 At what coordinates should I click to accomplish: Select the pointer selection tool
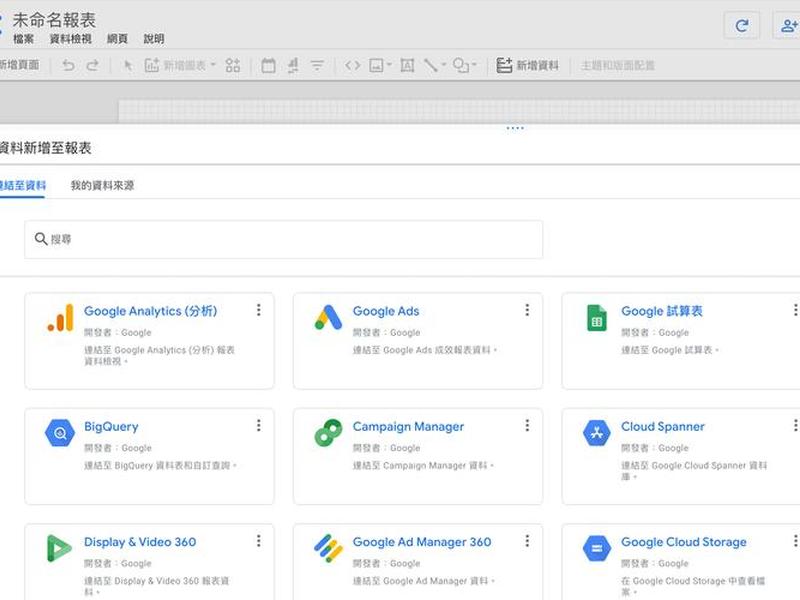(128, 65)
